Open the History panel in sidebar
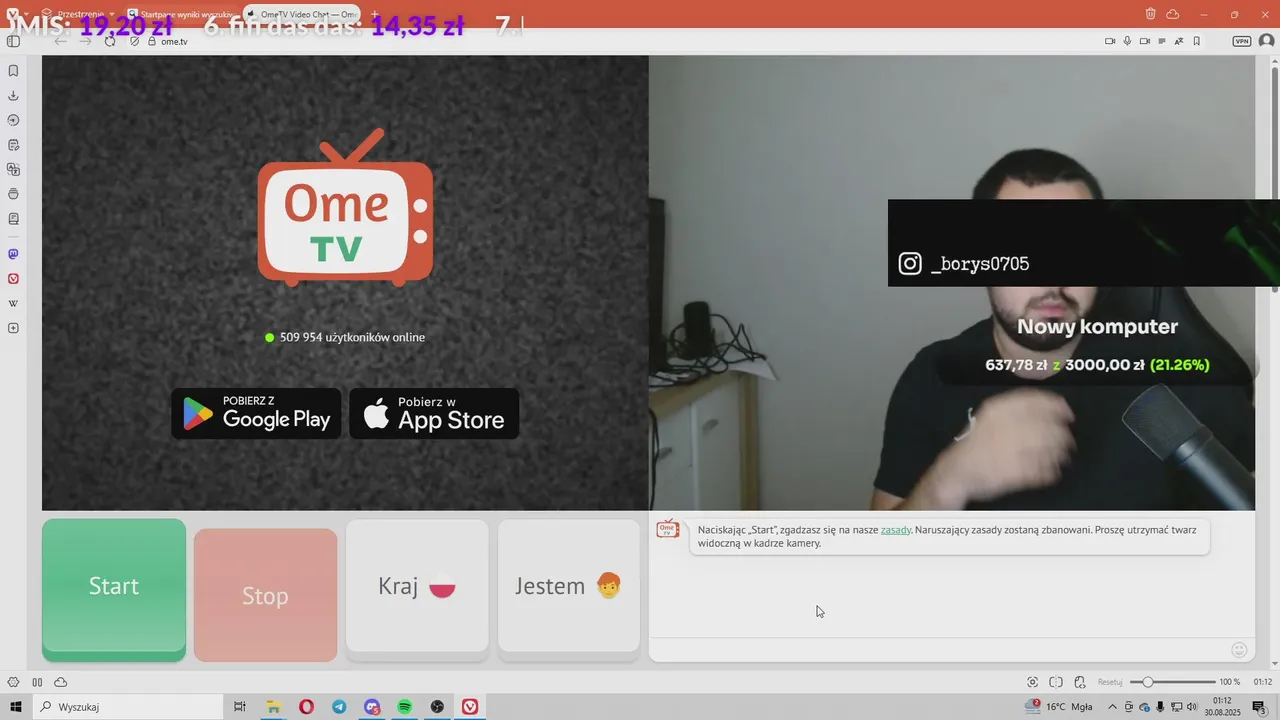The height and width of the screenshot is (720, 1280). [x=13, y=120]
